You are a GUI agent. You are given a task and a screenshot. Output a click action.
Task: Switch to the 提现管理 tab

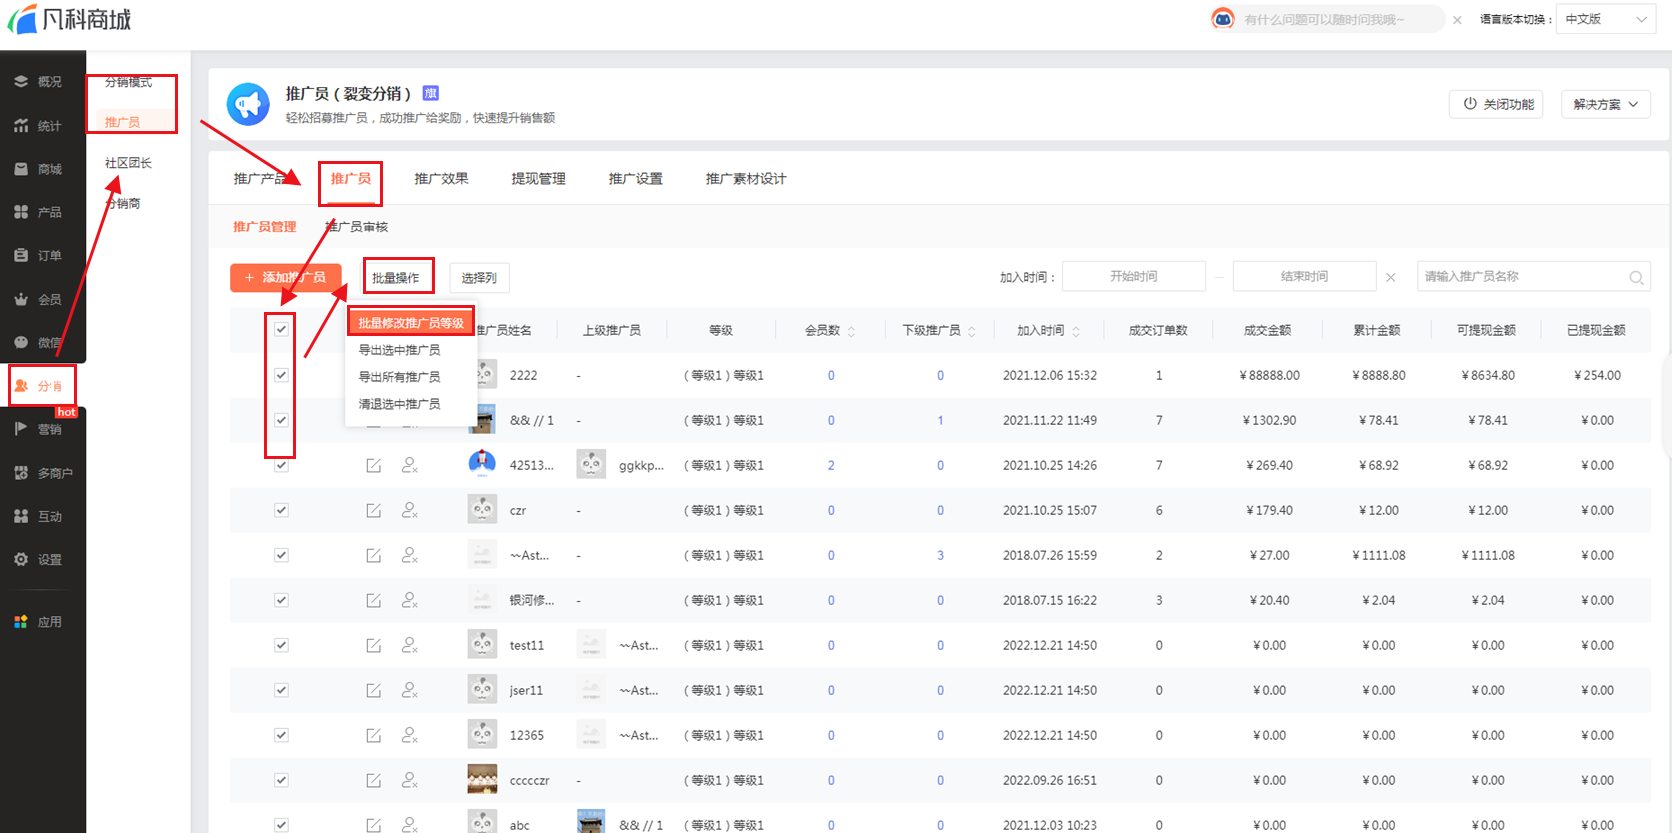pos(538,179)
